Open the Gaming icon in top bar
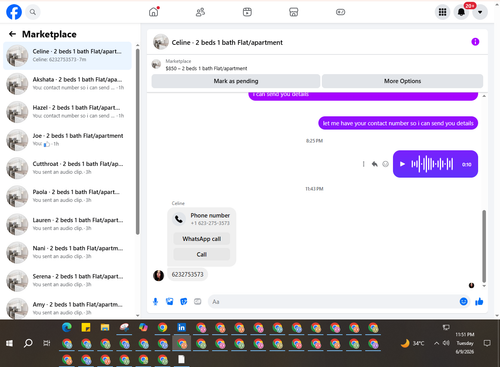 [x=340, y=12]
